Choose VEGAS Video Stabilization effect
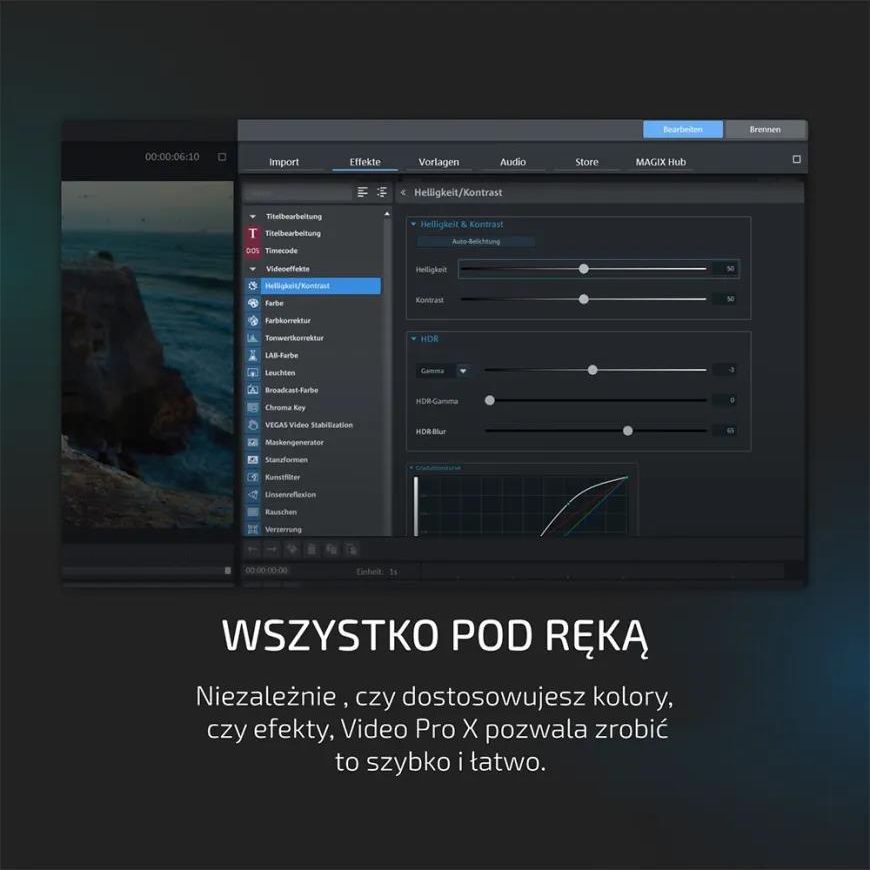This screenshot has width=870, height=870. [308, 425]
